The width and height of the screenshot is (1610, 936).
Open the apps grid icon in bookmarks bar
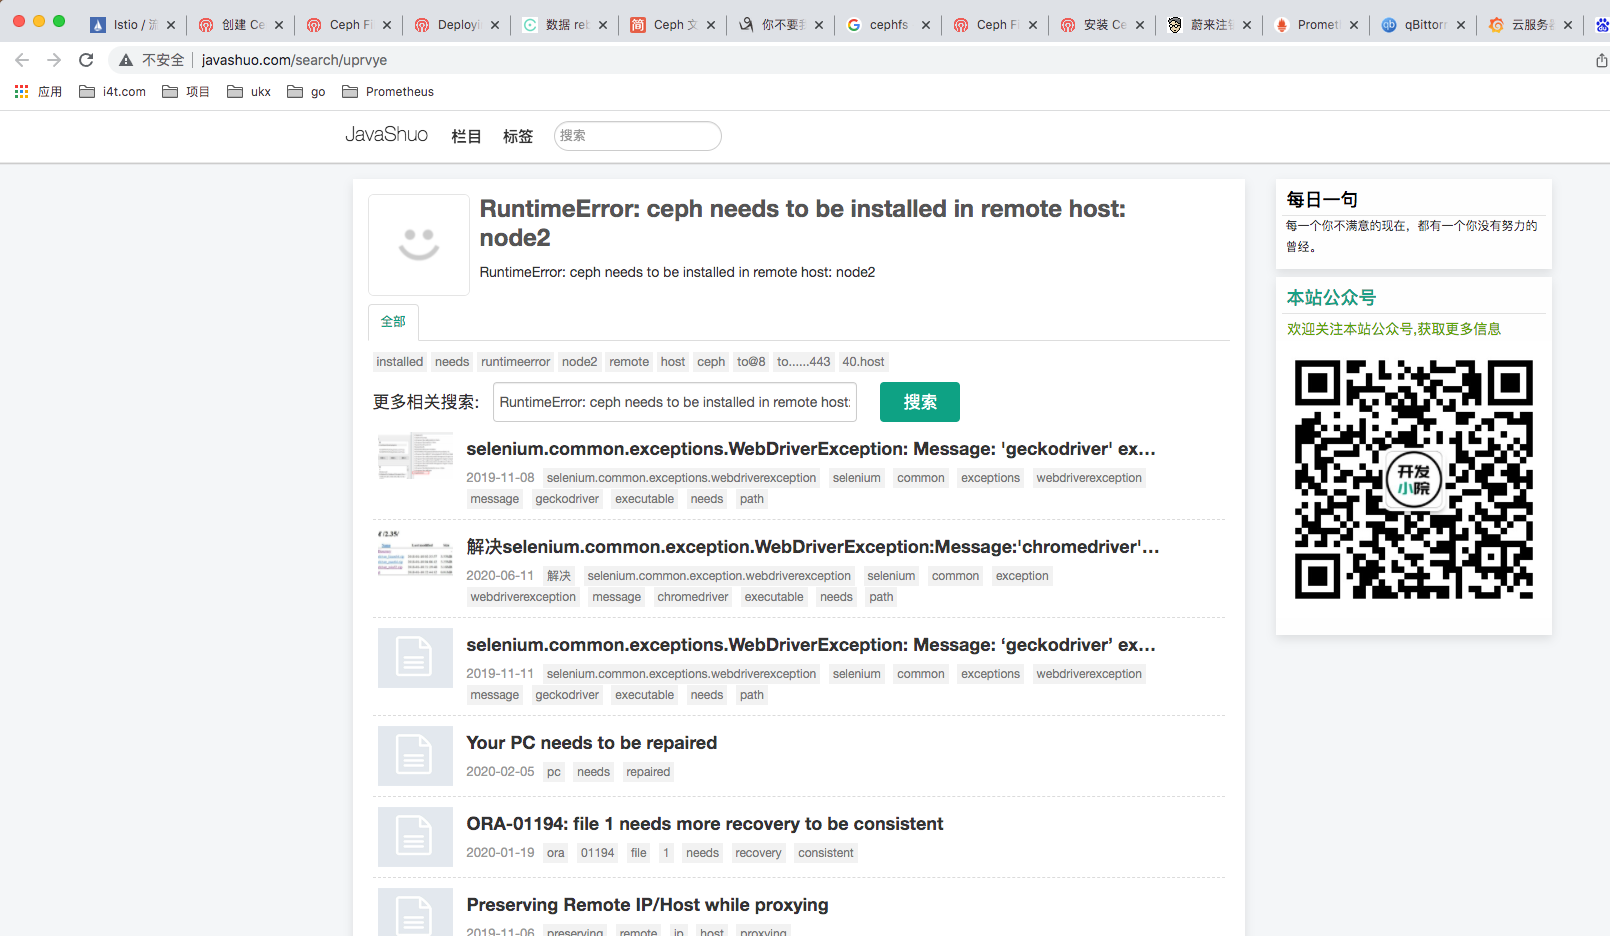[21, 91]
